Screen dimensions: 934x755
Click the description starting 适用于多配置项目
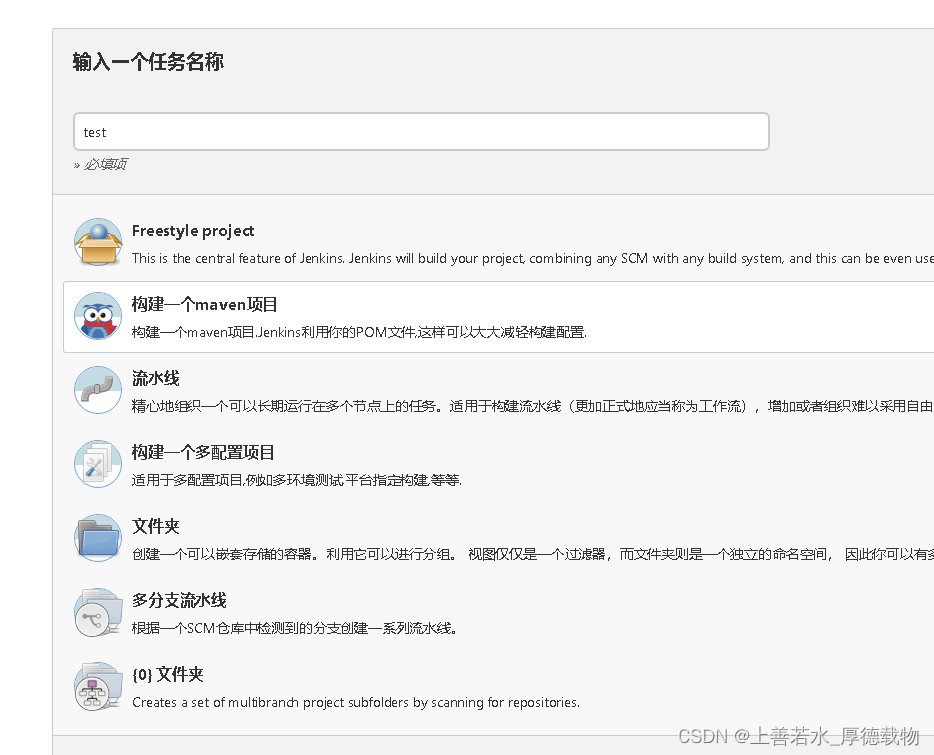[x=297, y=480]
